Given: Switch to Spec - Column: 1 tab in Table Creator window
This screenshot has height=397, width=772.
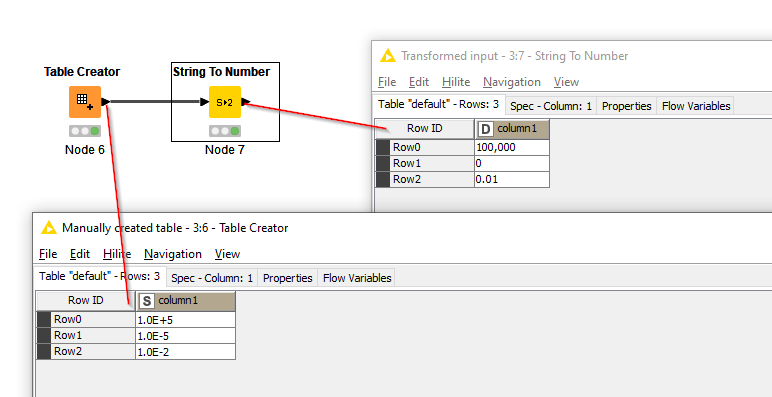Looking at the screenshot, I should [212, 278].
